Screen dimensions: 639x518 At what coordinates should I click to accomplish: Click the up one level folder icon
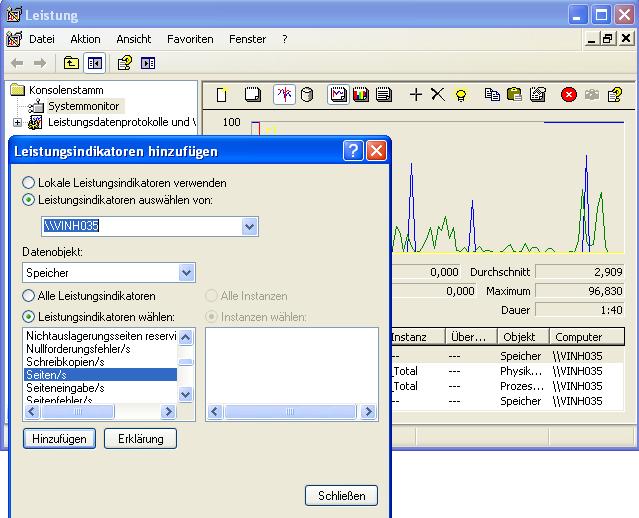click(x=71, y=63)
